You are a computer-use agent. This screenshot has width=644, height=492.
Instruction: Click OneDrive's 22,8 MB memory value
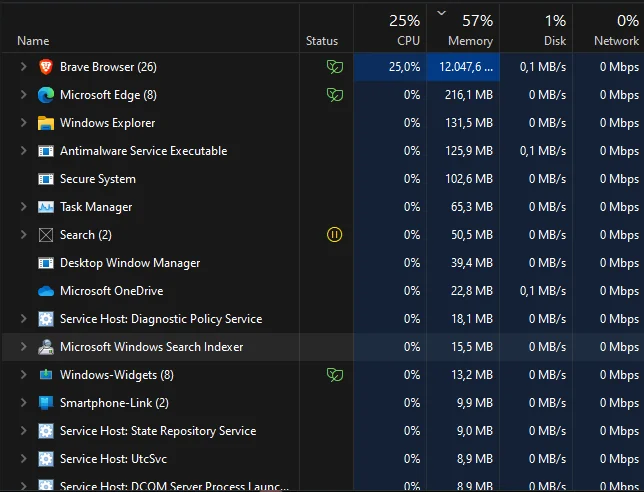click(472, 291)
